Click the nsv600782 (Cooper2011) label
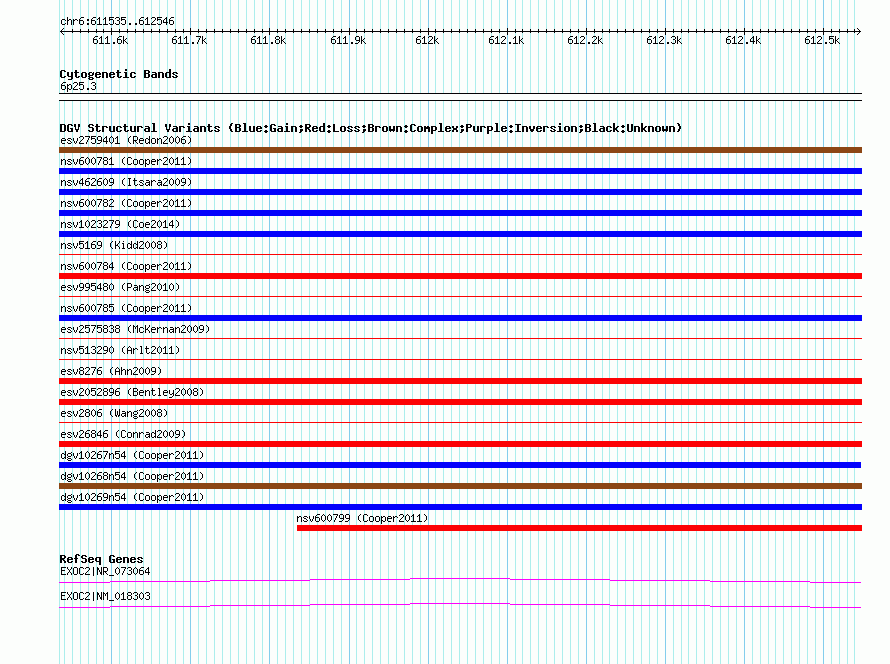 click(126, 203)
